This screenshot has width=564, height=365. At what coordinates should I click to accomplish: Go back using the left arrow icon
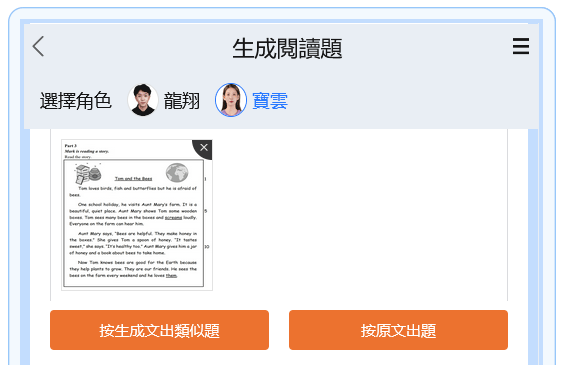point(38,46)
